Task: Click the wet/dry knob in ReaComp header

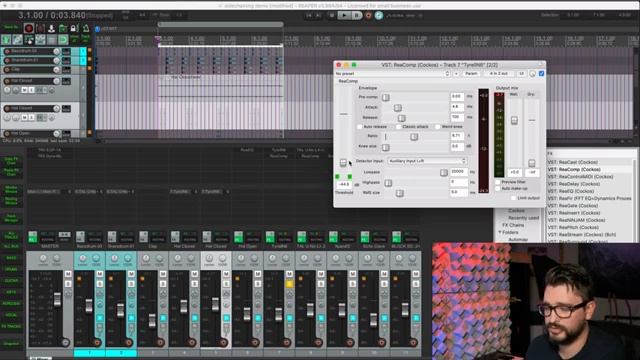Action: pyautogui.click(x=532, y=74)
